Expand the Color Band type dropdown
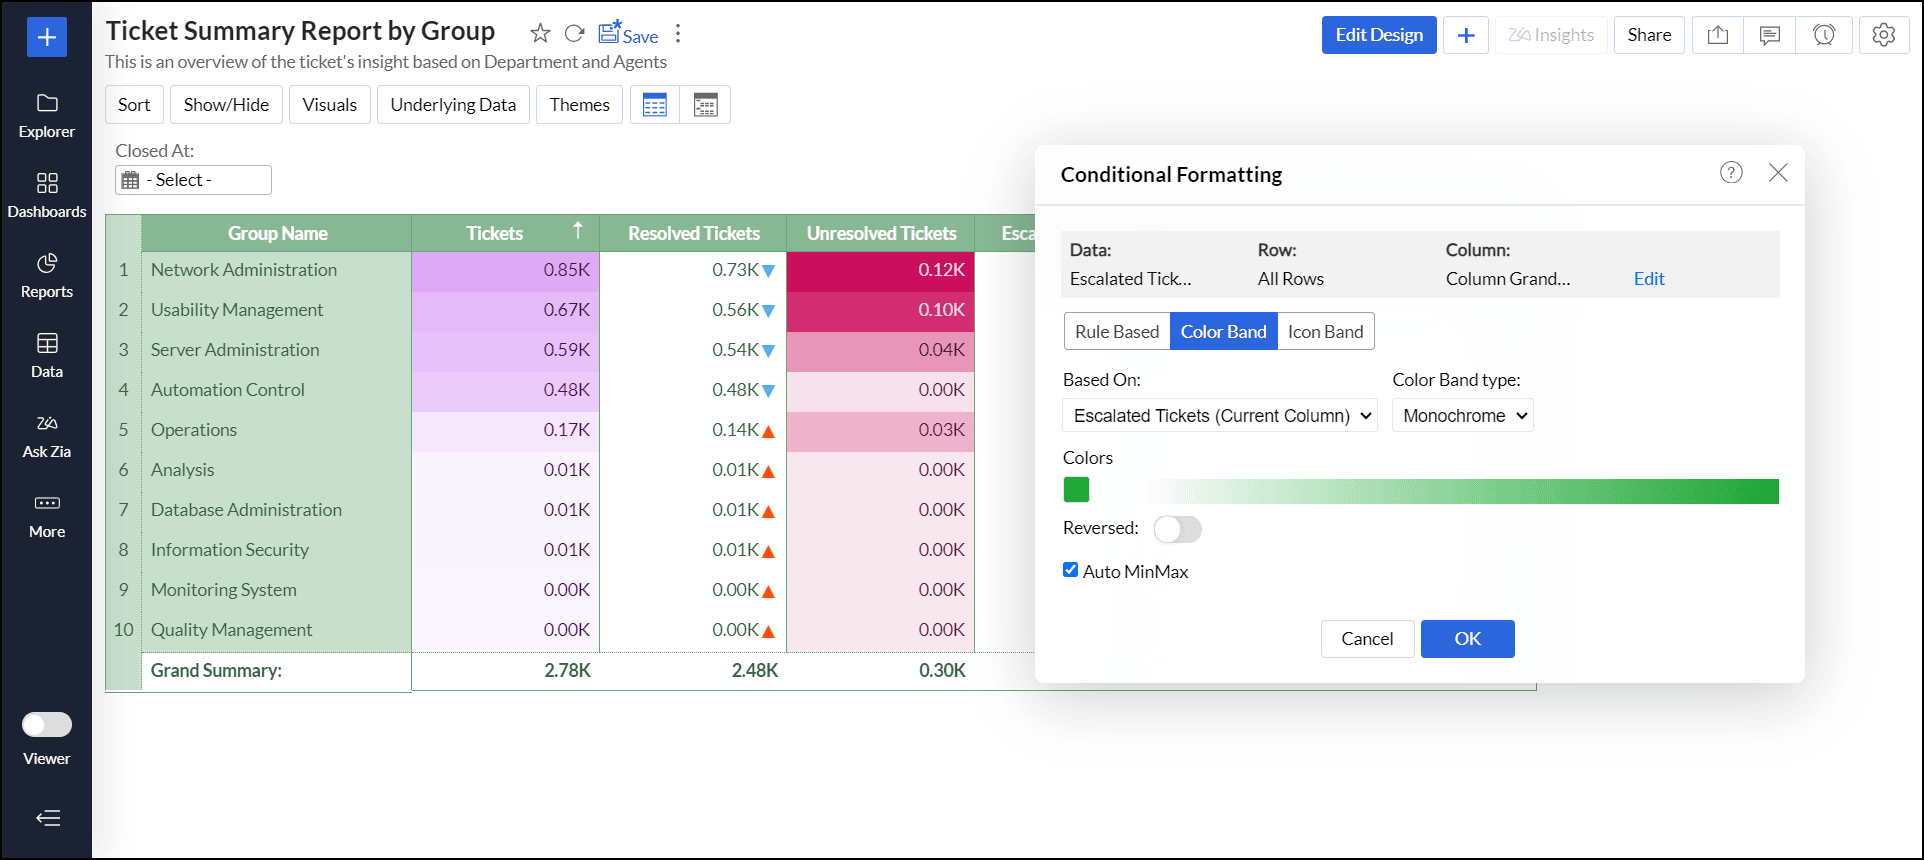This screenshot has height=860, width=1924. click(x=1463, y=416)
